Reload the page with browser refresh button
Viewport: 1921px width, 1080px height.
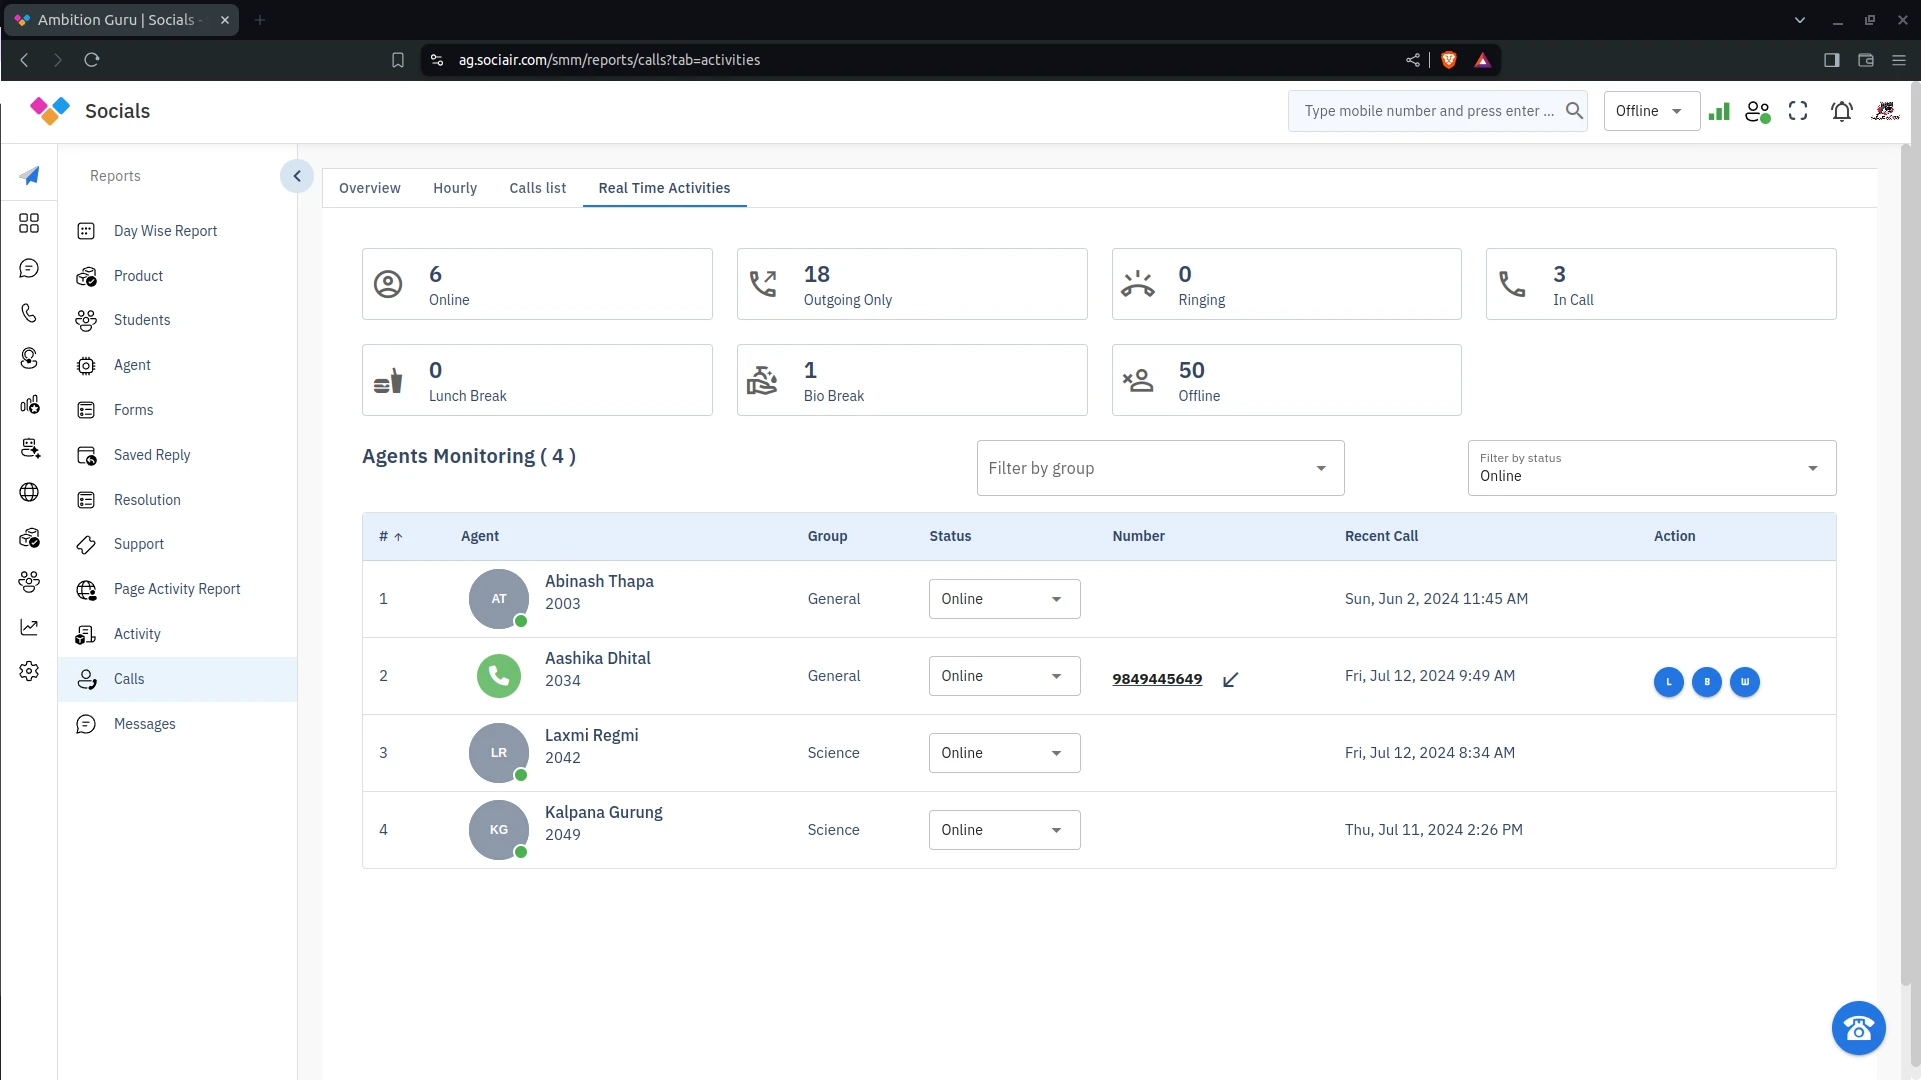coord(92,60)
